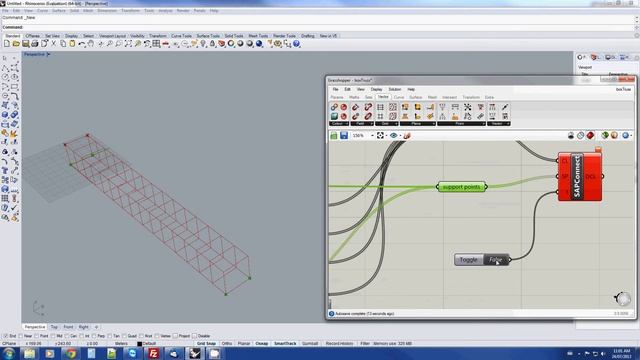This screenshot has height=360, width=640.
Task: Click green Open file icon in Grasshopper canvas toolbar
Action: point(334,136)
